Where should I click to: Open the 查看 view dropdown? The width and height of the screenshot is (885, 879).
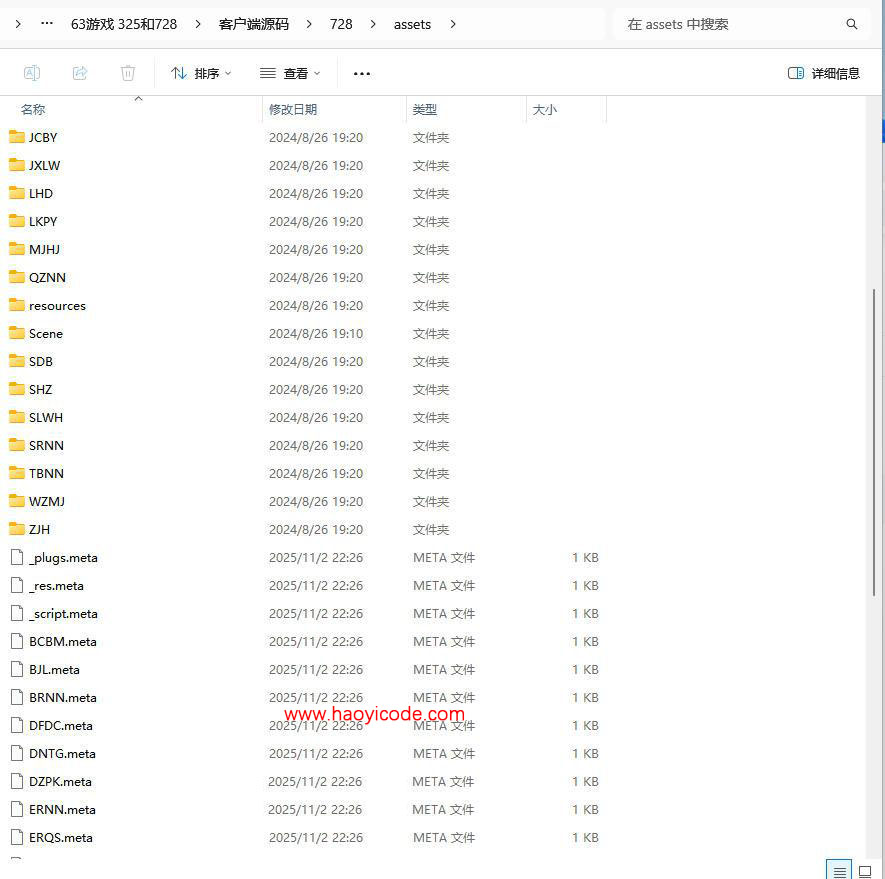(290, 72)
